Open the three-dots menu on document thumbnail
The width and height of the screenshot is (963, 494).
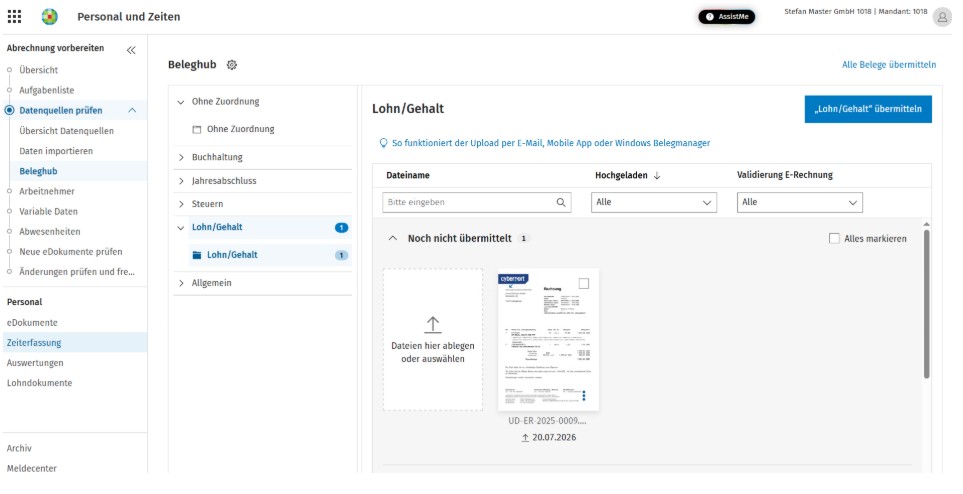pos(583,395)
